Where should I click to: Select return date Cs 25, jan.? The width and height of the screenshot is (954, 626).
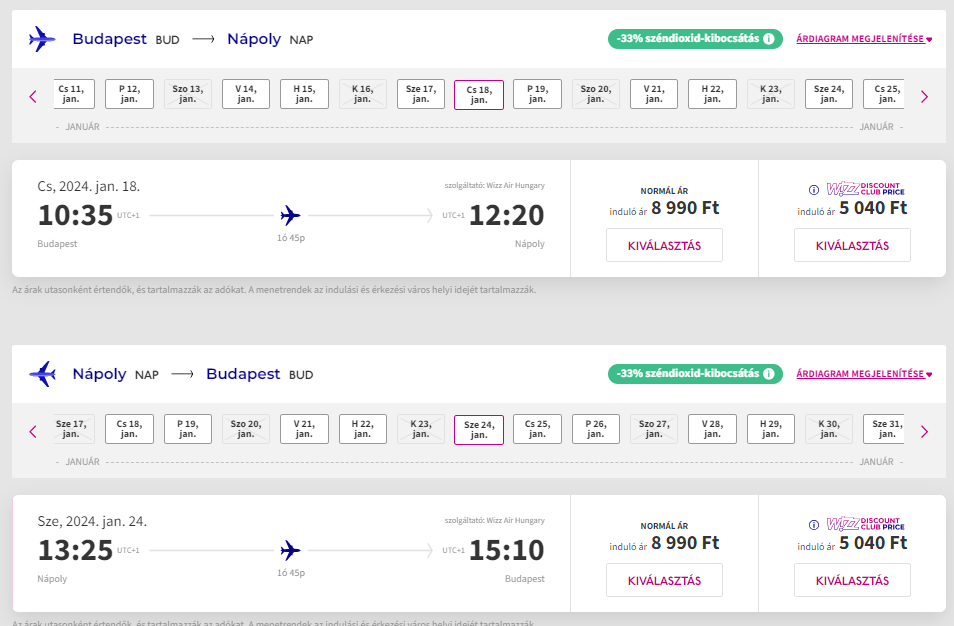537,430
